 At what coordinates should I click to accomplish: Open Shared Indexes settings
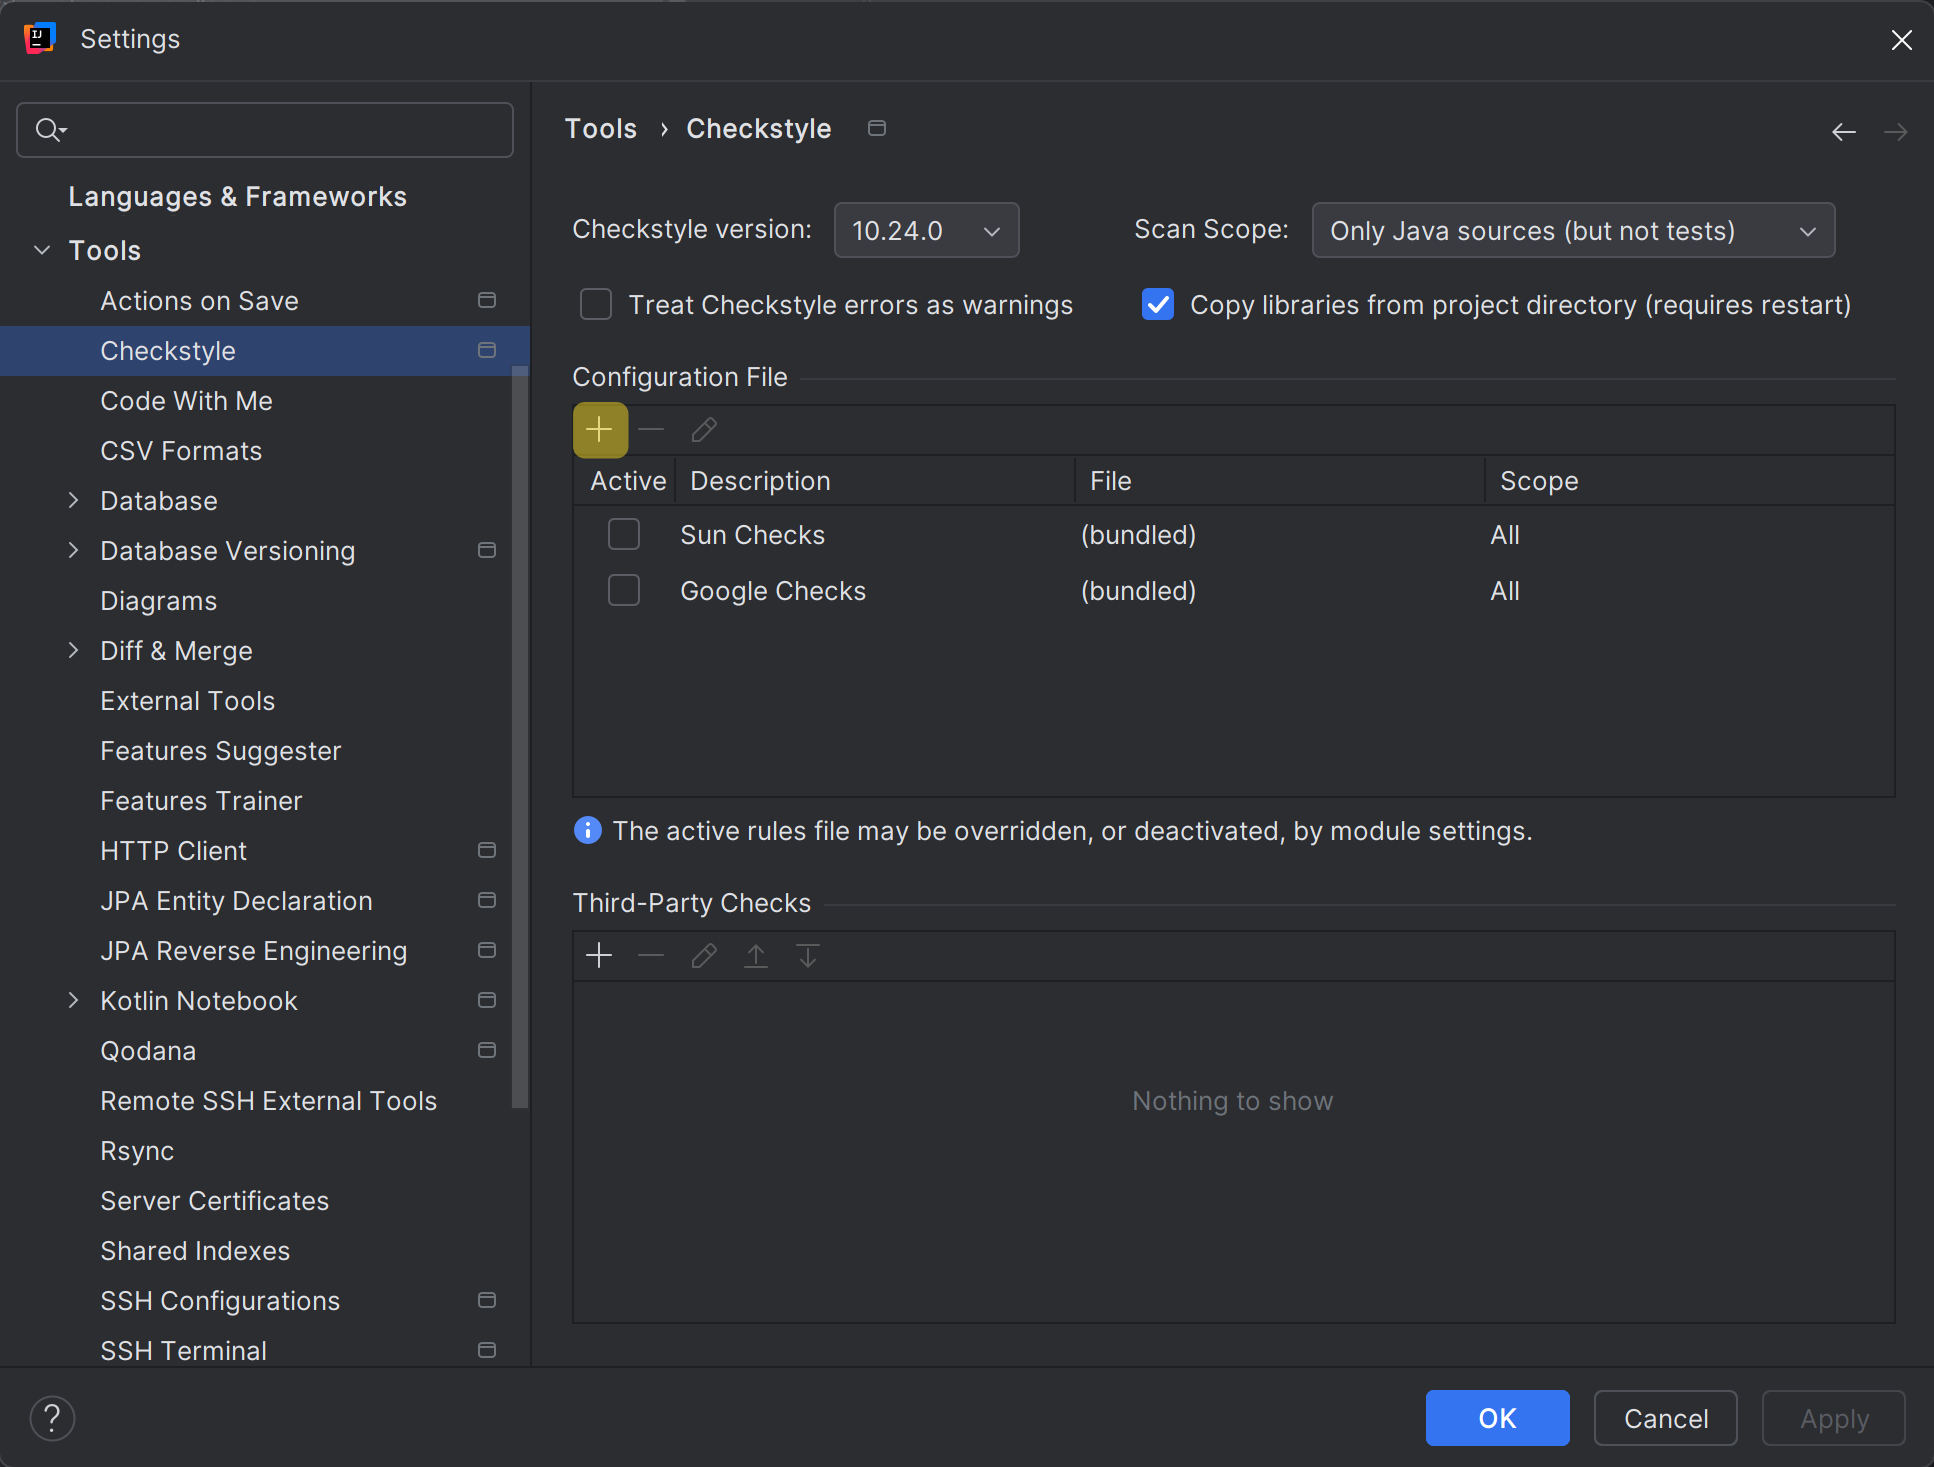point(195,1251)
